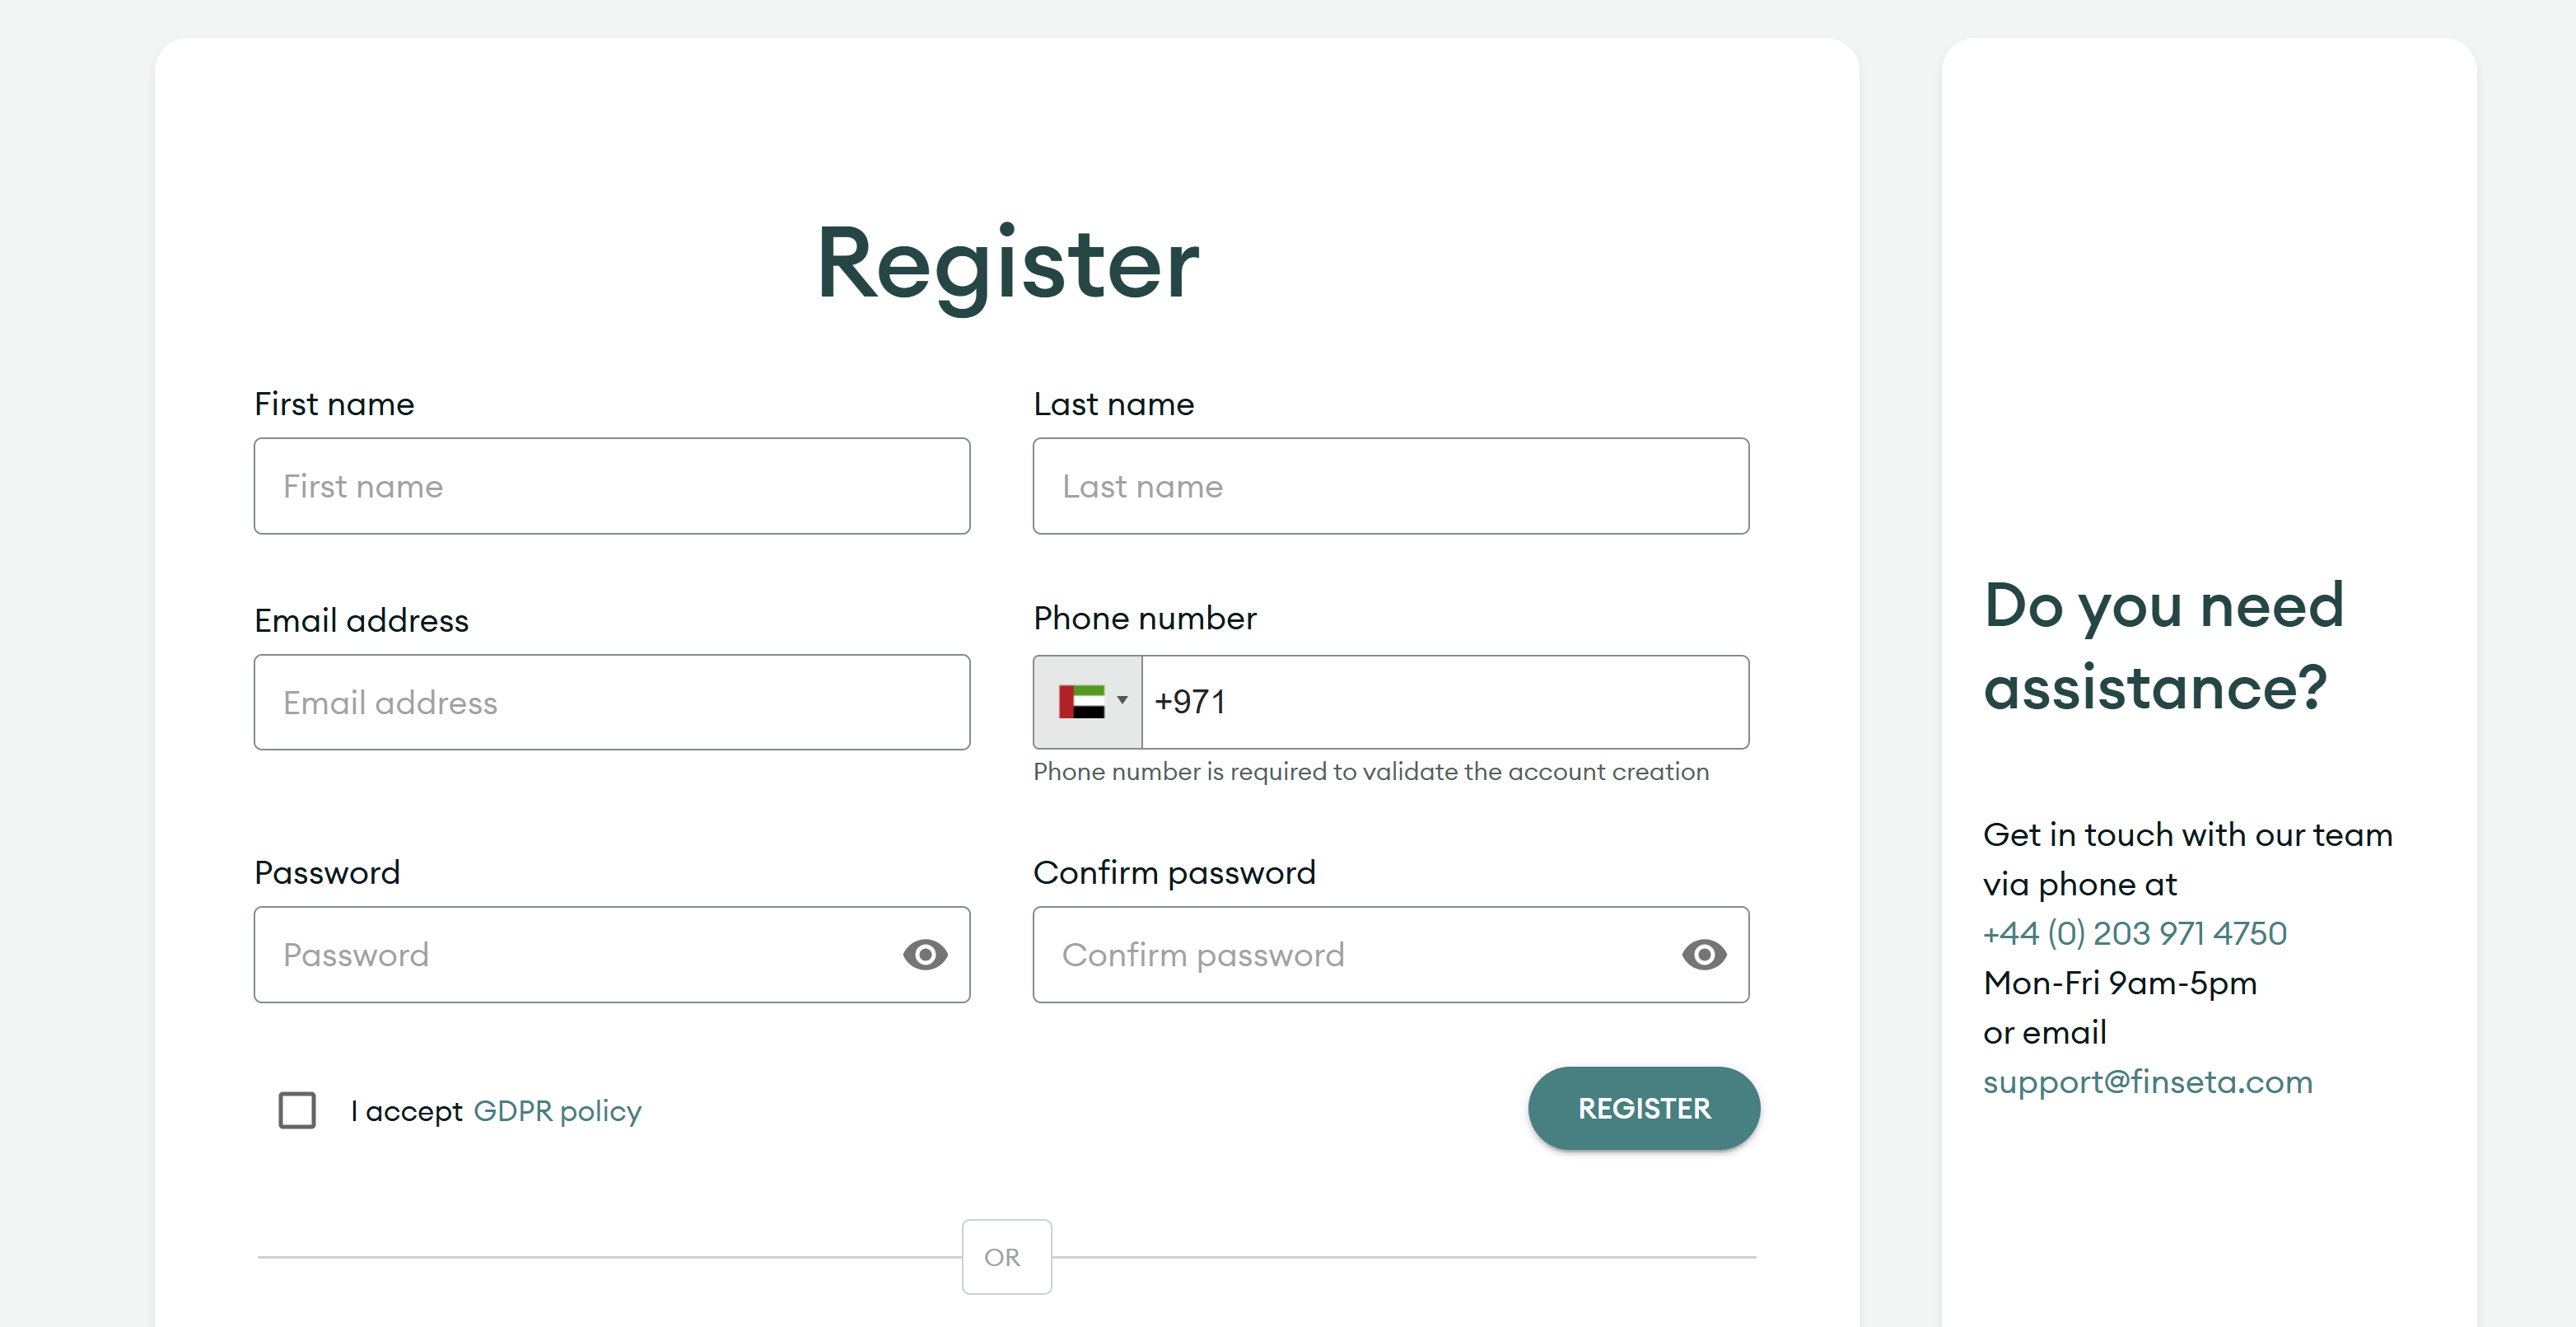The image size is (2576, 1327).
Task: Select the Email address text box
Action: tap(611, 702)
